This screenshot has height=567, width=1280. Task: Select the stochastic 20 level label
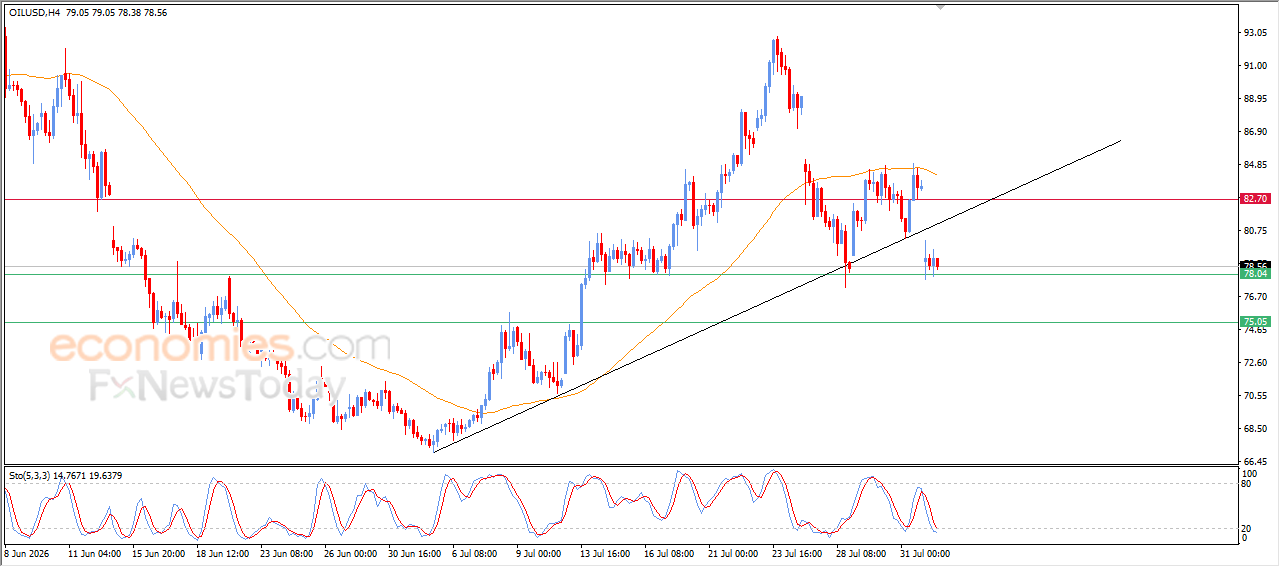tap(1247, 528)
